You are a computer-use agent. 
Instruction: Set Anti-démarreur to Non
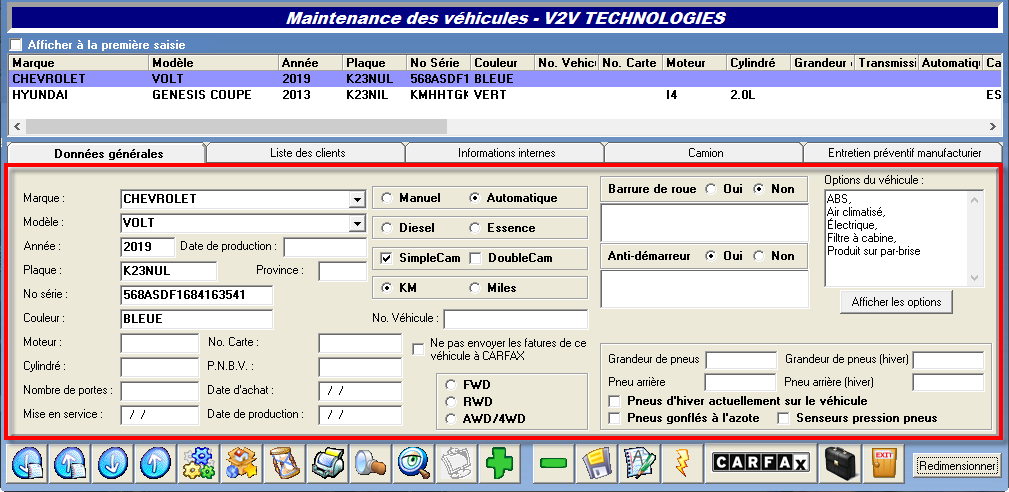(759, 256)
